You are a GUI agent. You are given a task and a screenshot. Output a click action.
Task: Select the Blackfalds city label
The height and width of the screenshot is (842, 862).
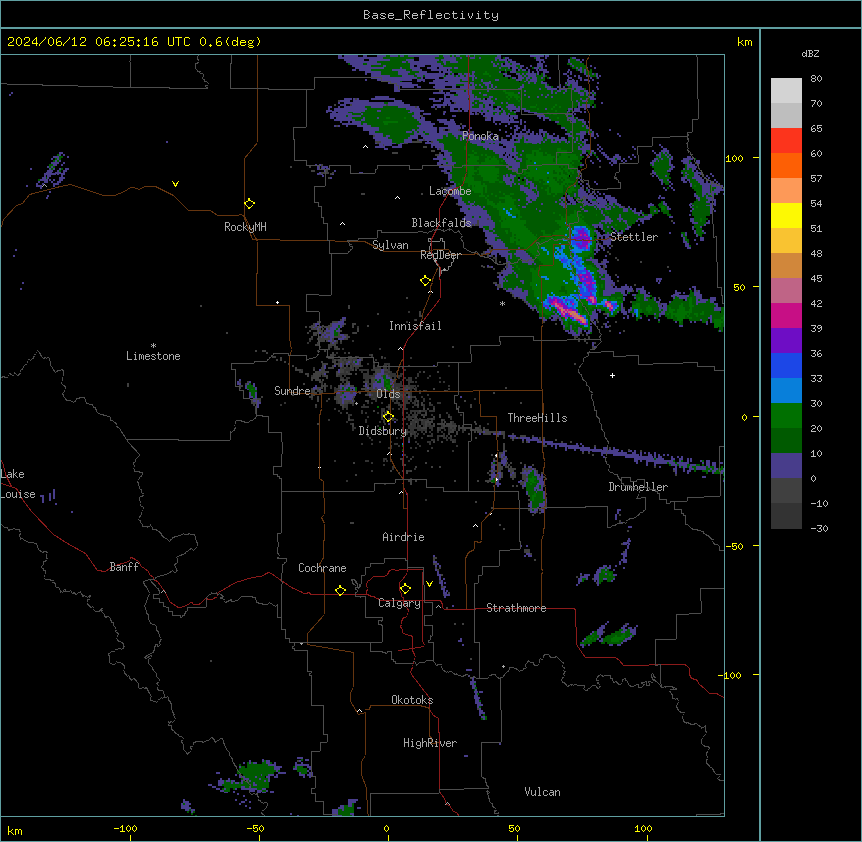click(x=441, y=223)
